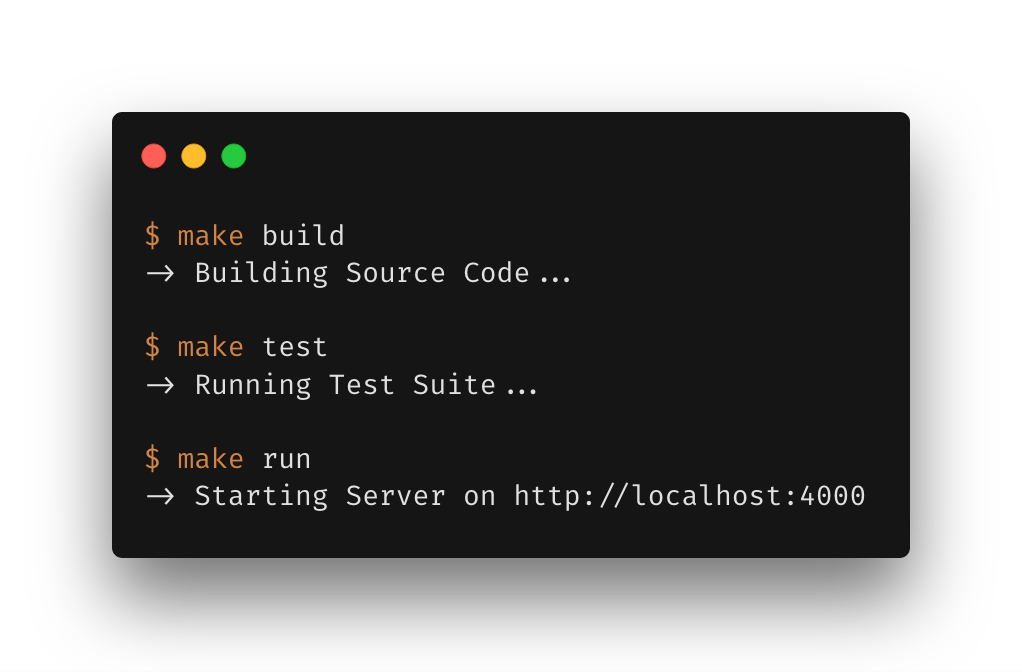Click the arrow before Building Source Code
This screenshot has height=672, width=1022.
159,273
